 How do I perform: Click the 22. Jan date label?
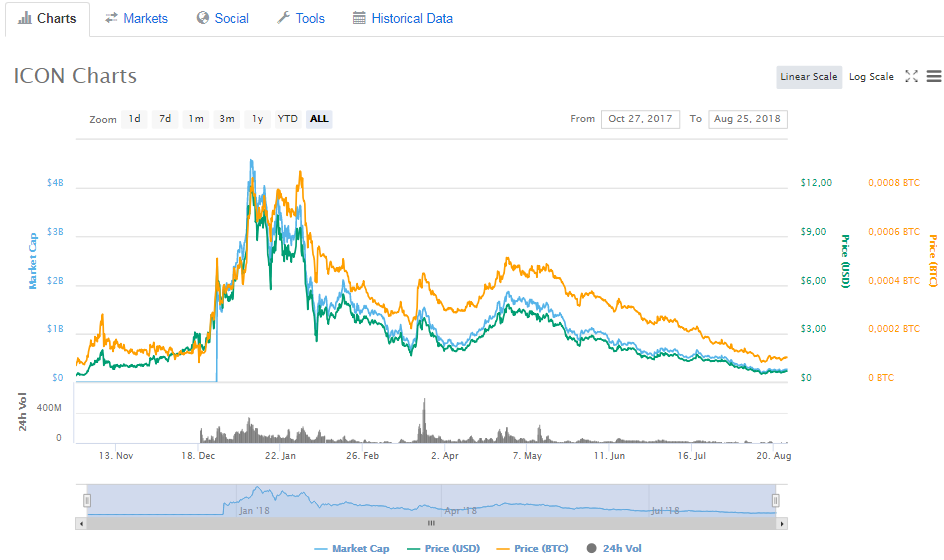point(281,456)
